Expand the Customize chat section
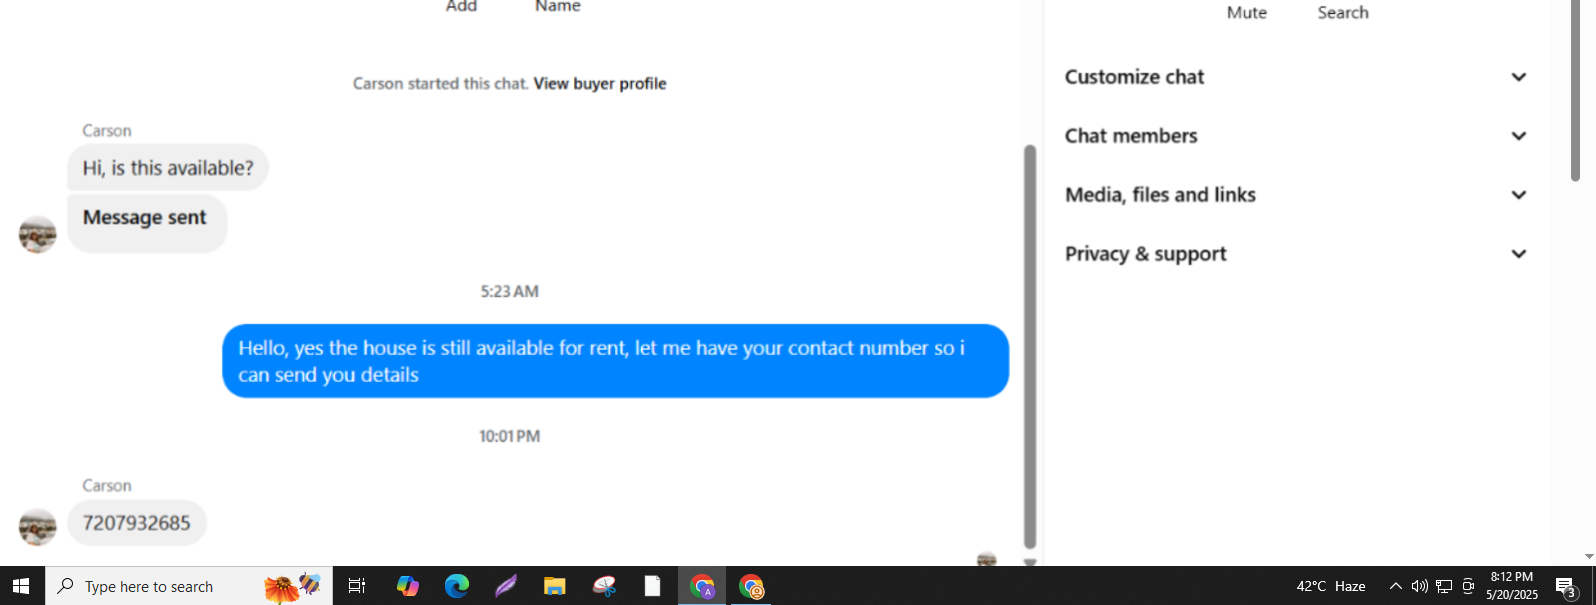 (x=1296, y=77)
